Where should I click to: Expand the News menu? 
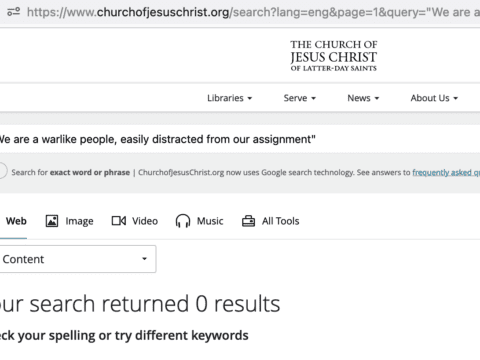[363, 98]
